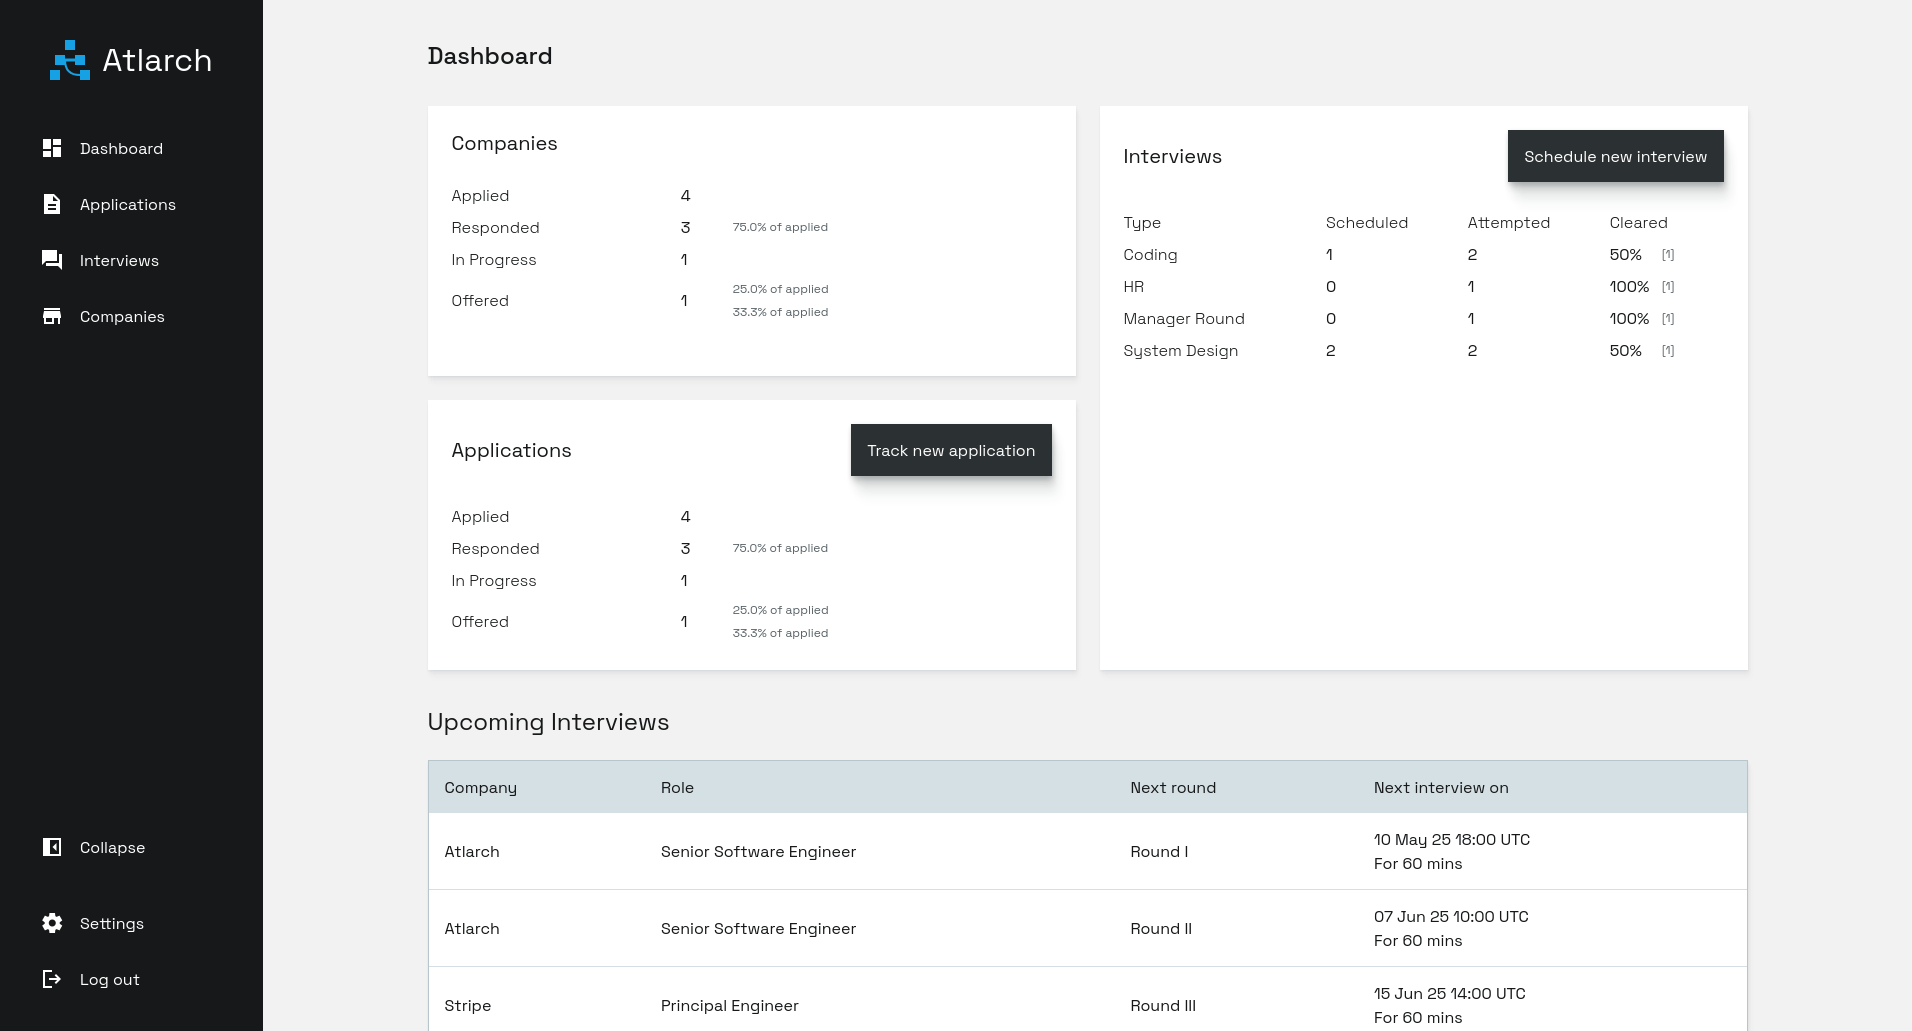
Task: Click the Atlarch logo icon
Action: pyautogui.click(x=68, y=60)
